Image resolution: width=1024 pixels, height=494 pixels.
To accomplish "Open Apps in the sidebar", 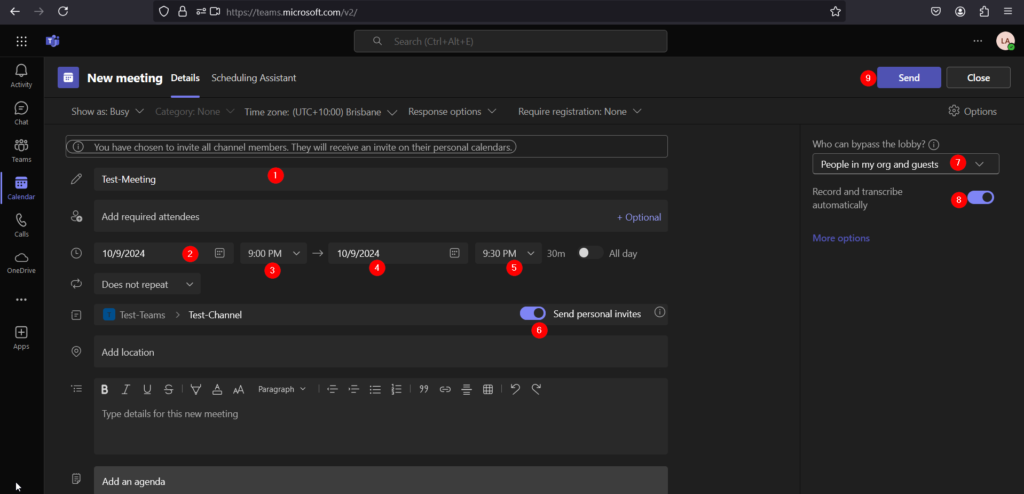I will 21,337.
